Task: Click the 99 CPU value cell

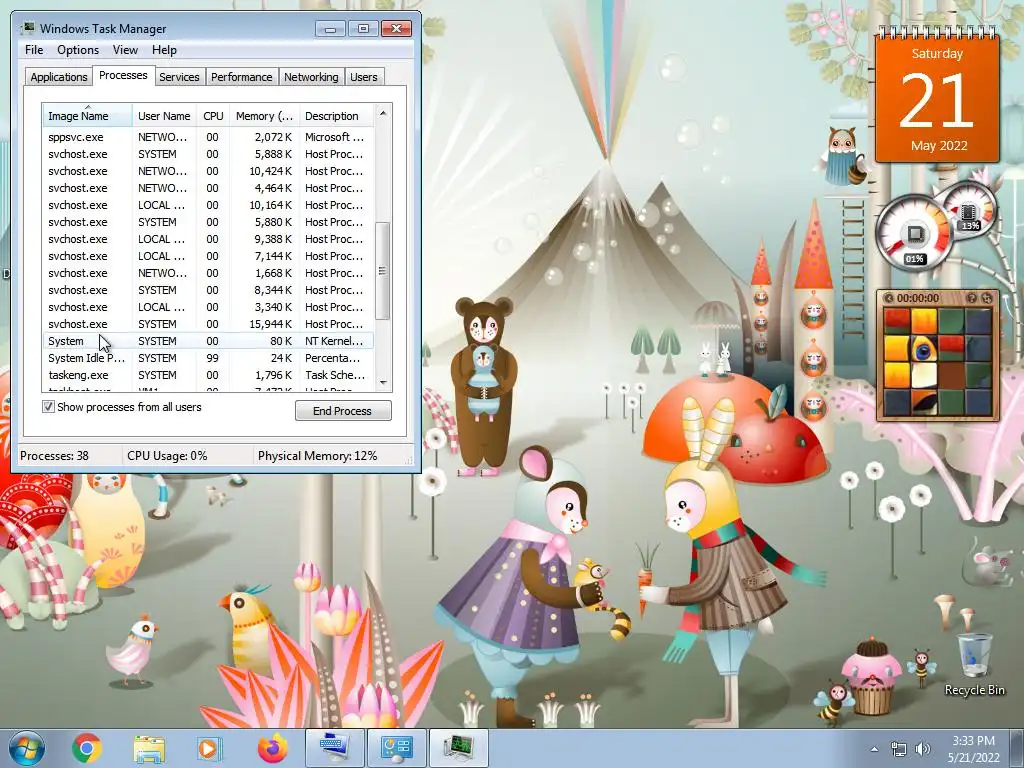Action: tap(212, 358)
